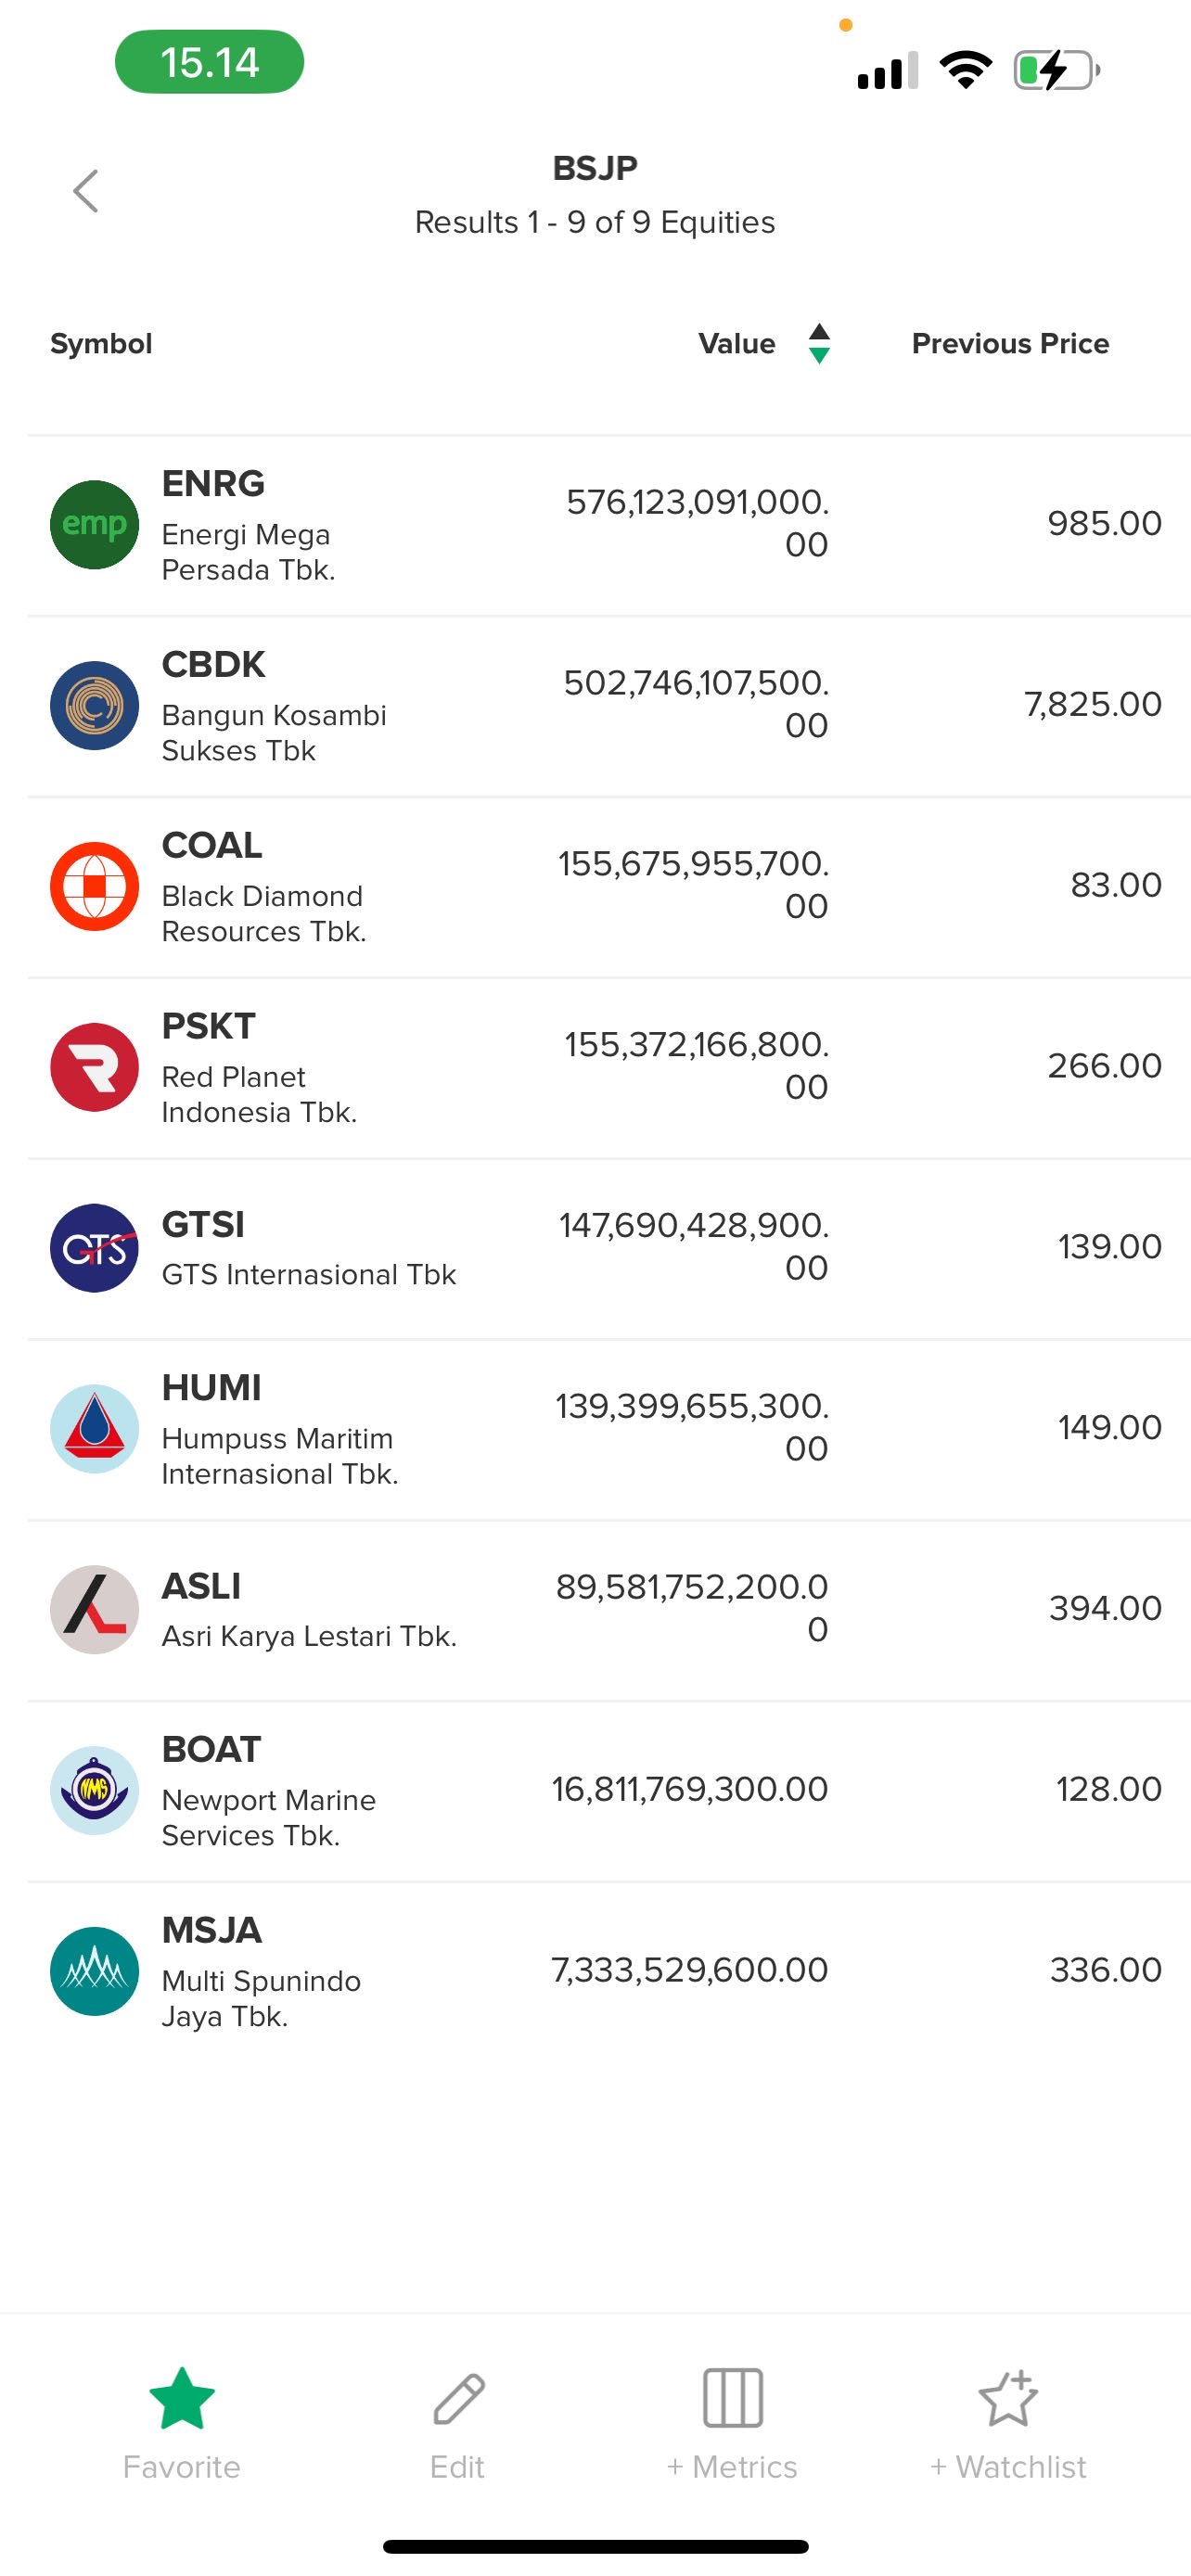Tap the PSKT Red Planet logo
This screenshot has width=1191, height=2576.
(x=94, y=1067)
